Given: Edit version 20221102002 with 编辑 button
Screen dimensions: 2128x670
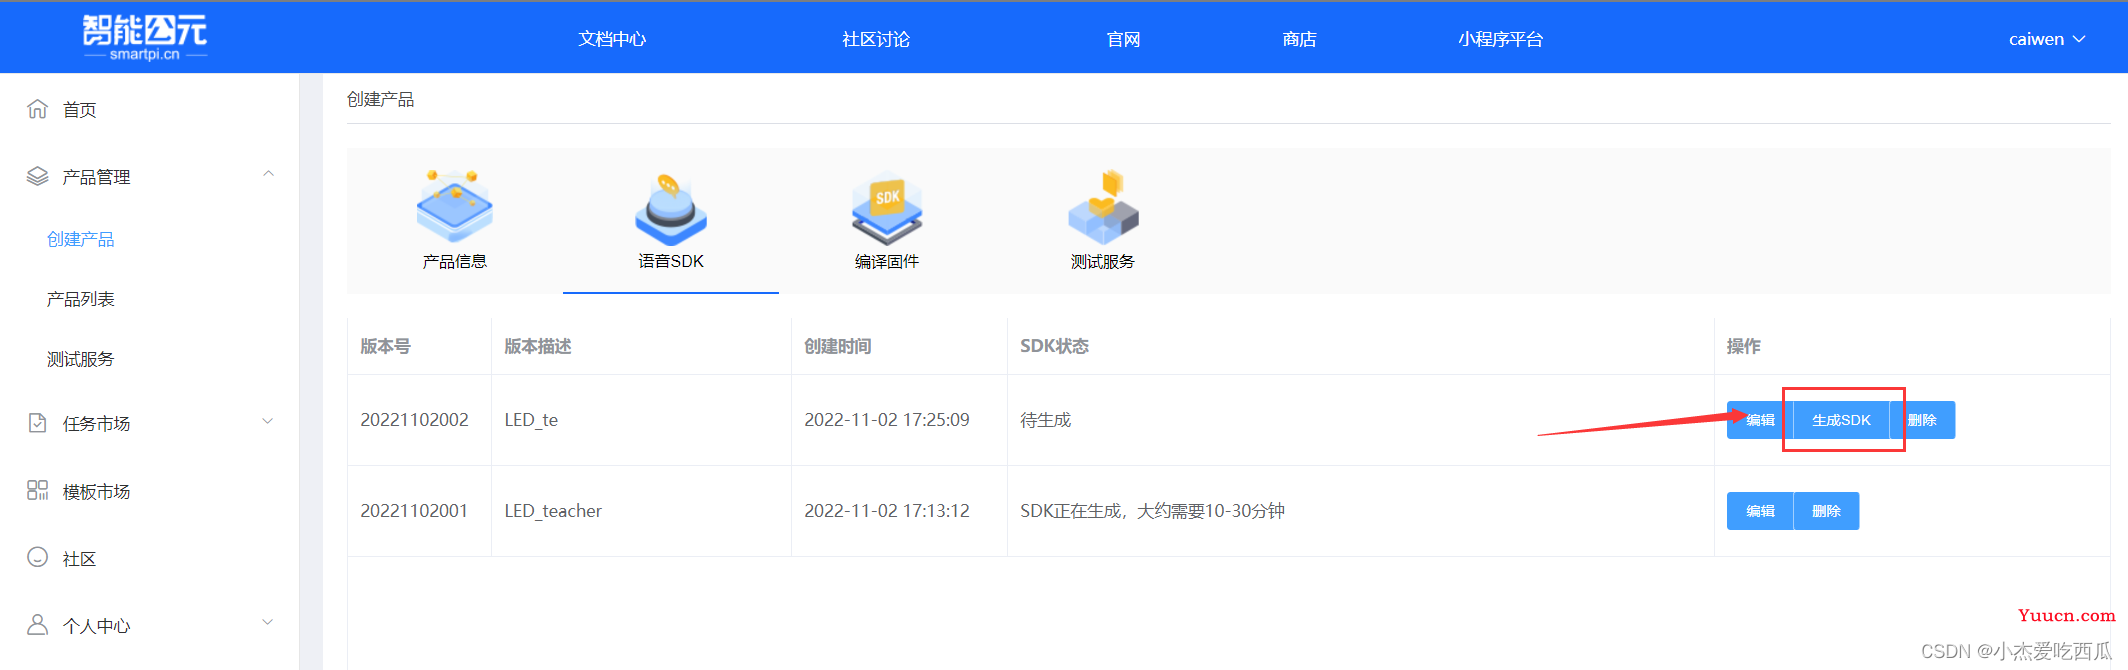Looking at the screenshot, I should pyautogui.click(x=1760, y=420).
